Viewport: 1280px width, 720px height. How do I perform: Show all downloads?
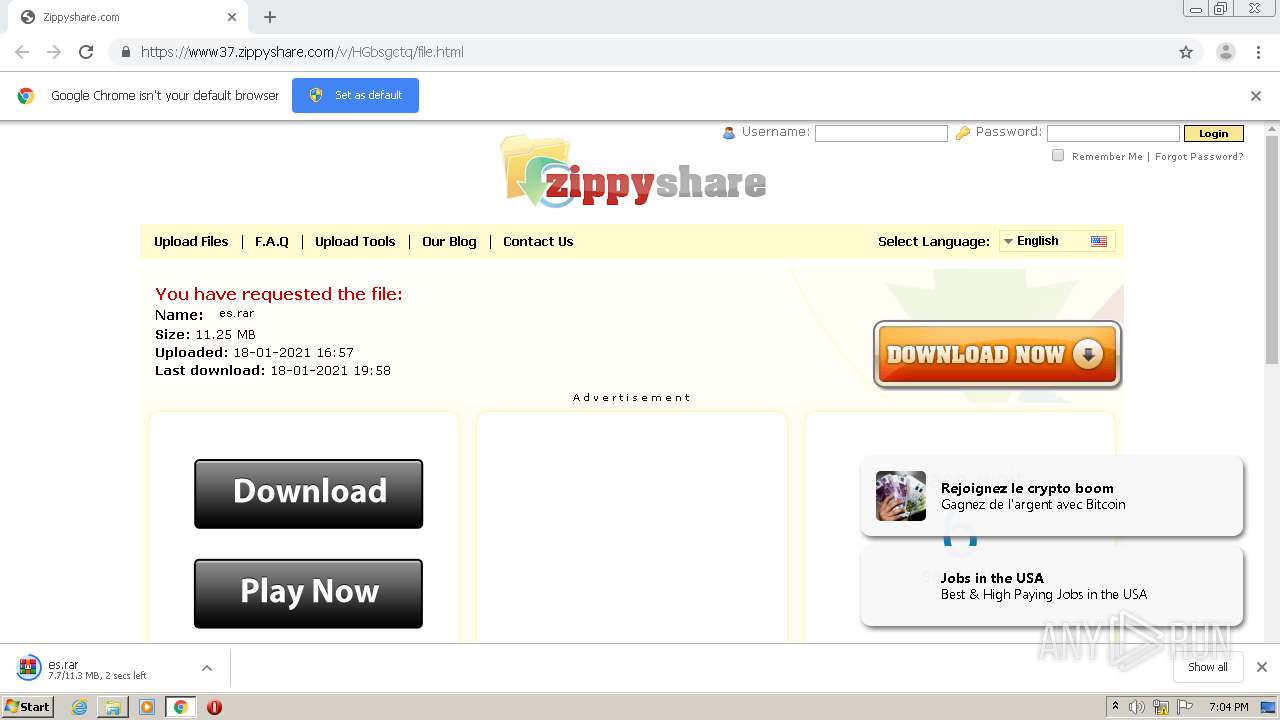(1208, 667)
